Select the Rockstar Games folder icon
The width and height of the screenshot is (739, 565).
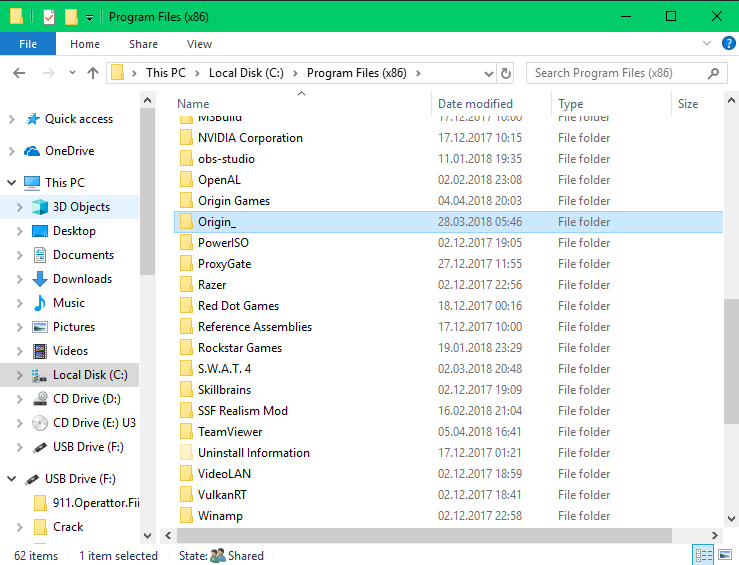tap(186, 348)
